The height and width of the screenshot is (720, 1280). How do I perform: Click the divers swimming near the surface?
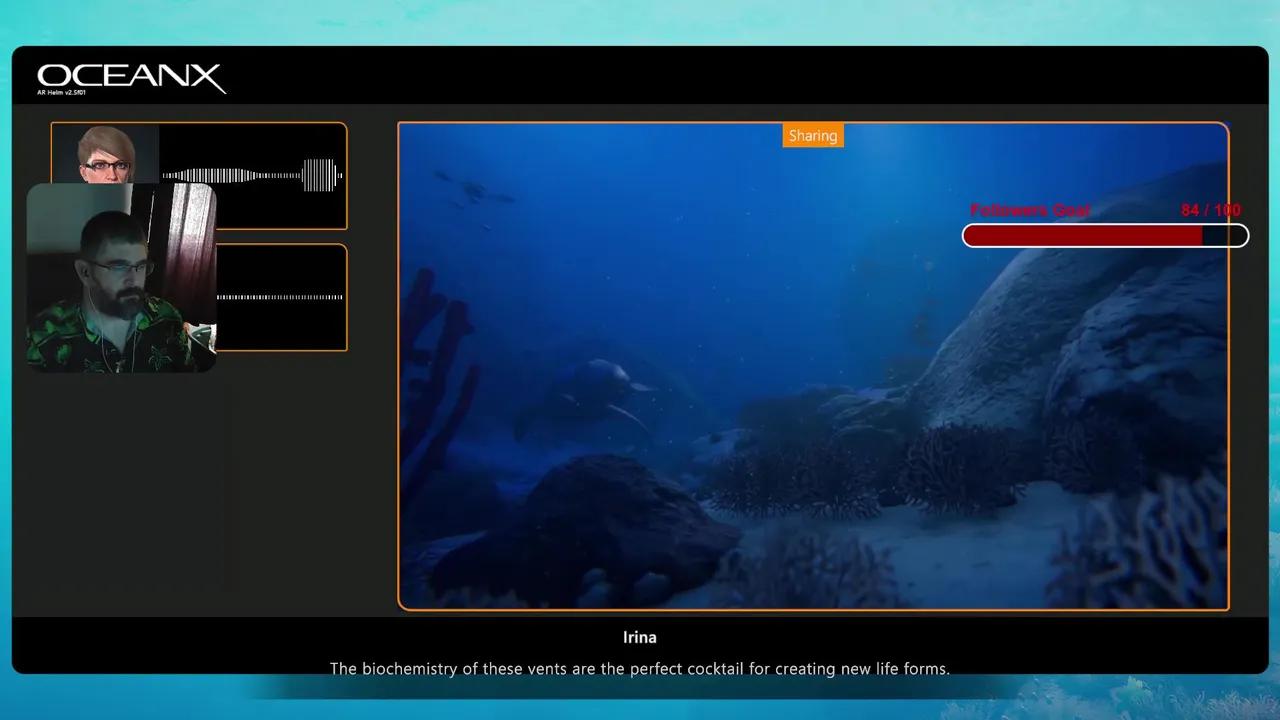(x=472, y=190)
